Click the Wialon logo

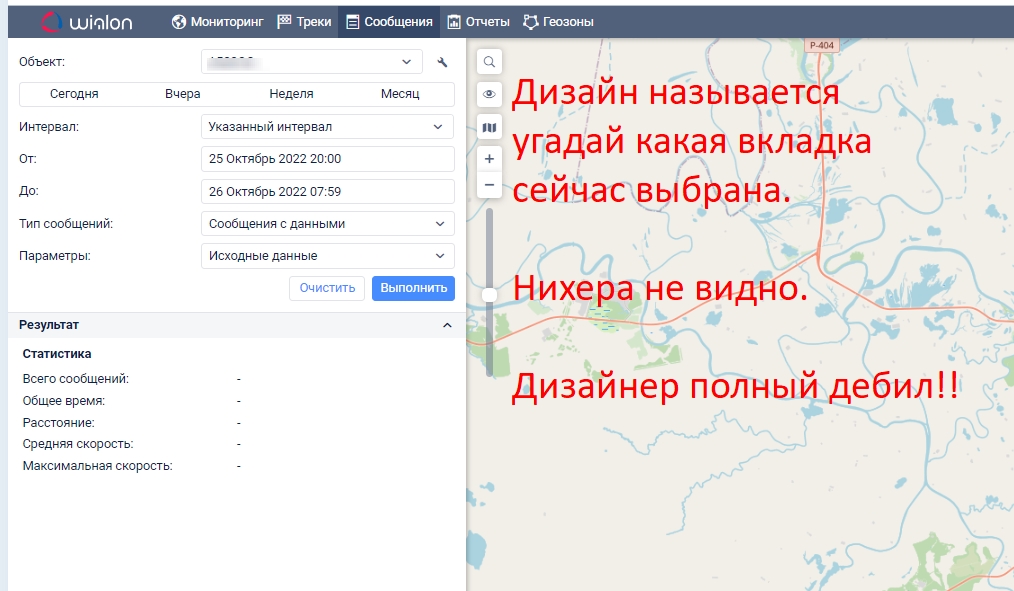click(x=86, y=21)
